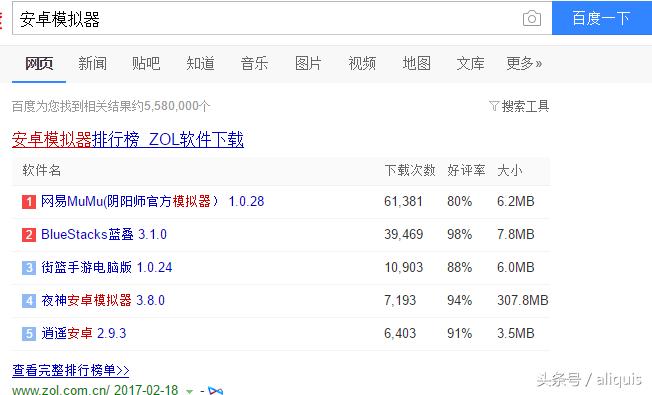
Task: Select the 网页 tab
Action: click(39, 64)
